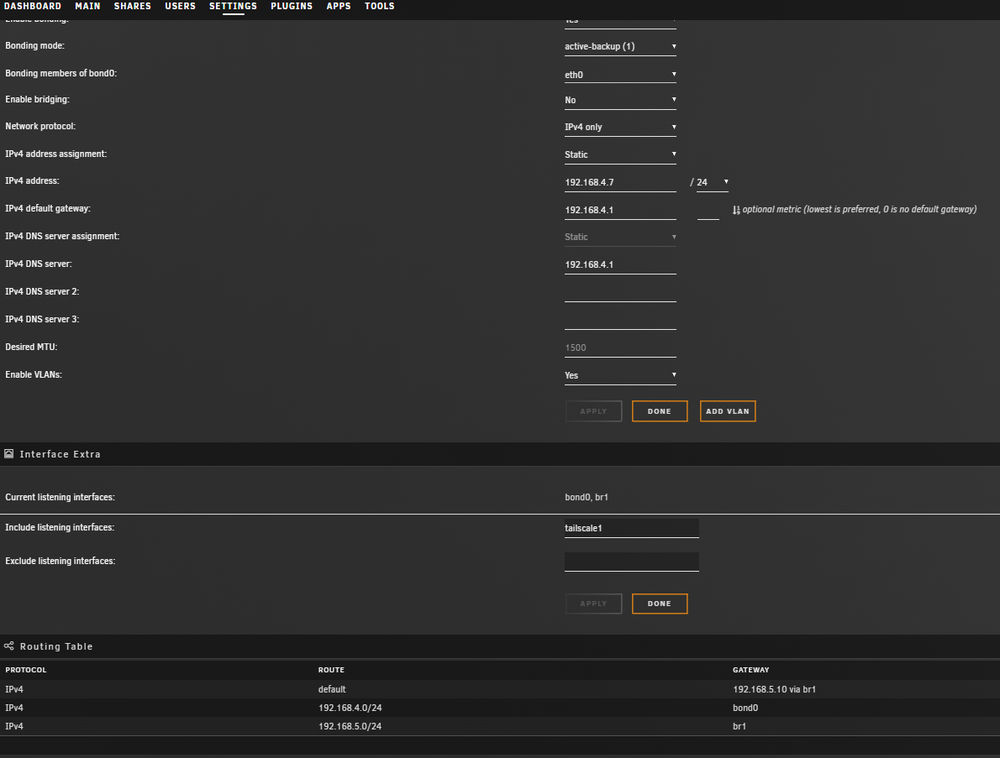1000x758 pixels.
Task: Open IPv4 DNS server assignment dropdown
Action: tap(620, 237)
